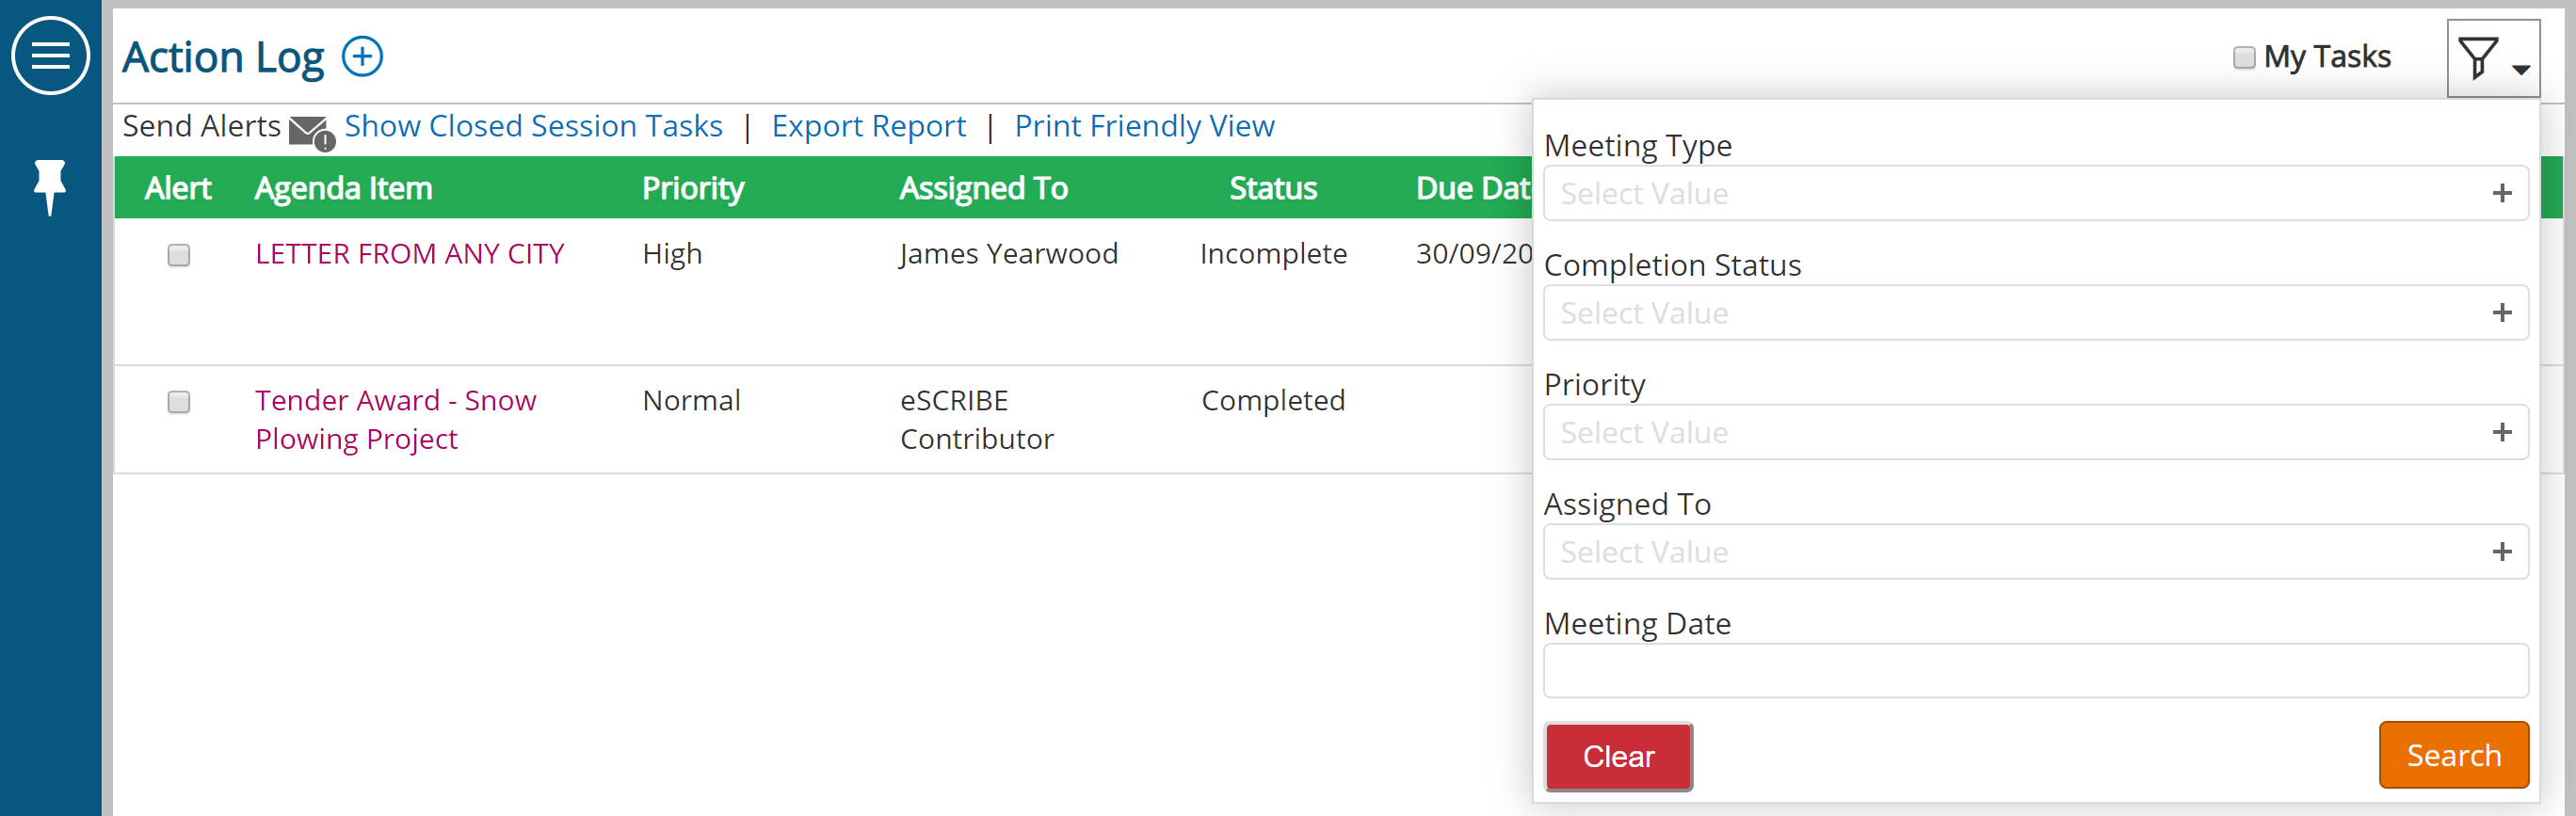This screenshot has height=816, width=2576.
Task: Click plus icon in Completion Status field
Action: [x=2502, y=313]
